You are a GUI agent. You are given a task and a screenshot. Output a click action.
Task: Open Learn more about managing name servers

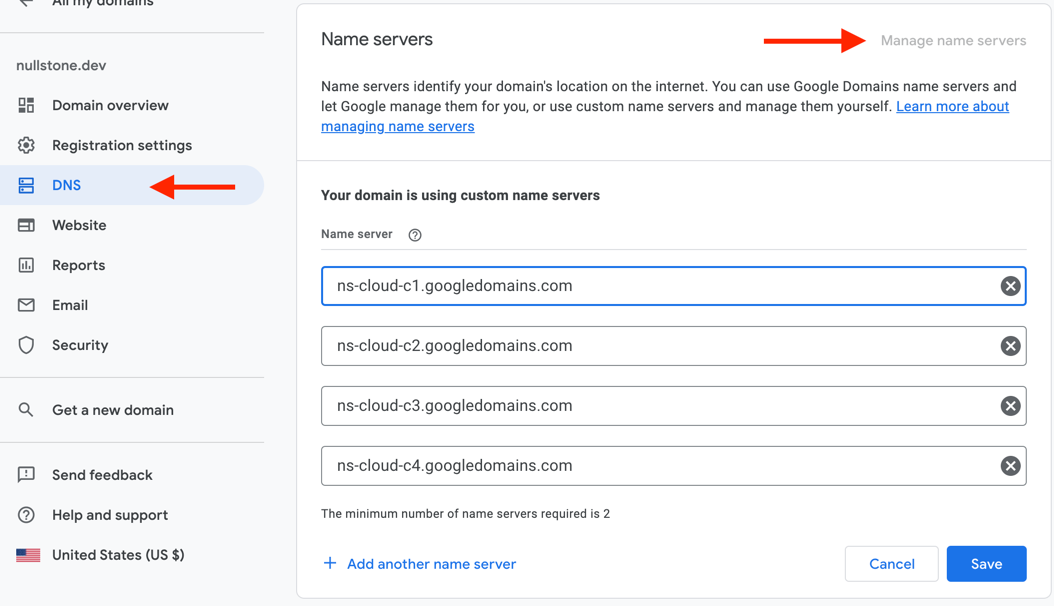tap(952, 106)
